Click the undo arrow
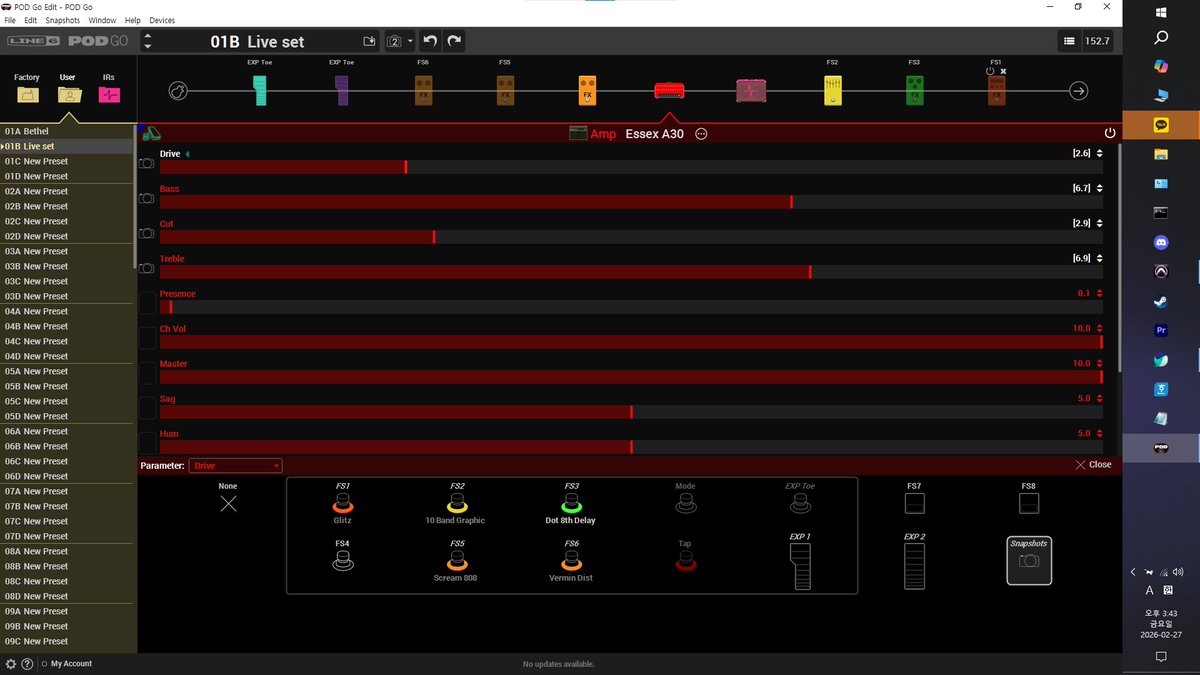The image size is (1200, 675). (x=430, y=41)
